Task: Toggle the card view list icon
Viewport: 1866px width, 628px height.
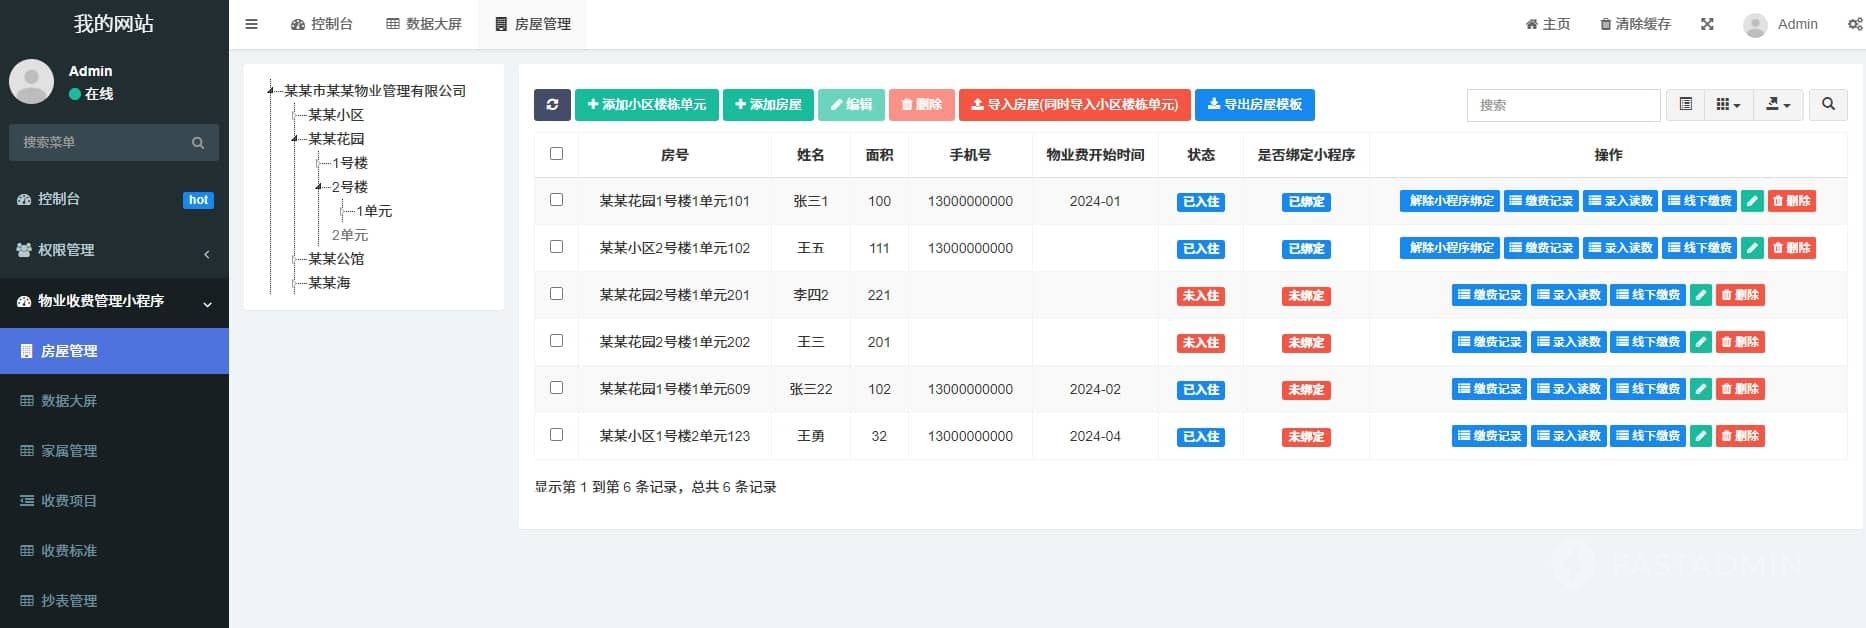Action: point(1685,105)
